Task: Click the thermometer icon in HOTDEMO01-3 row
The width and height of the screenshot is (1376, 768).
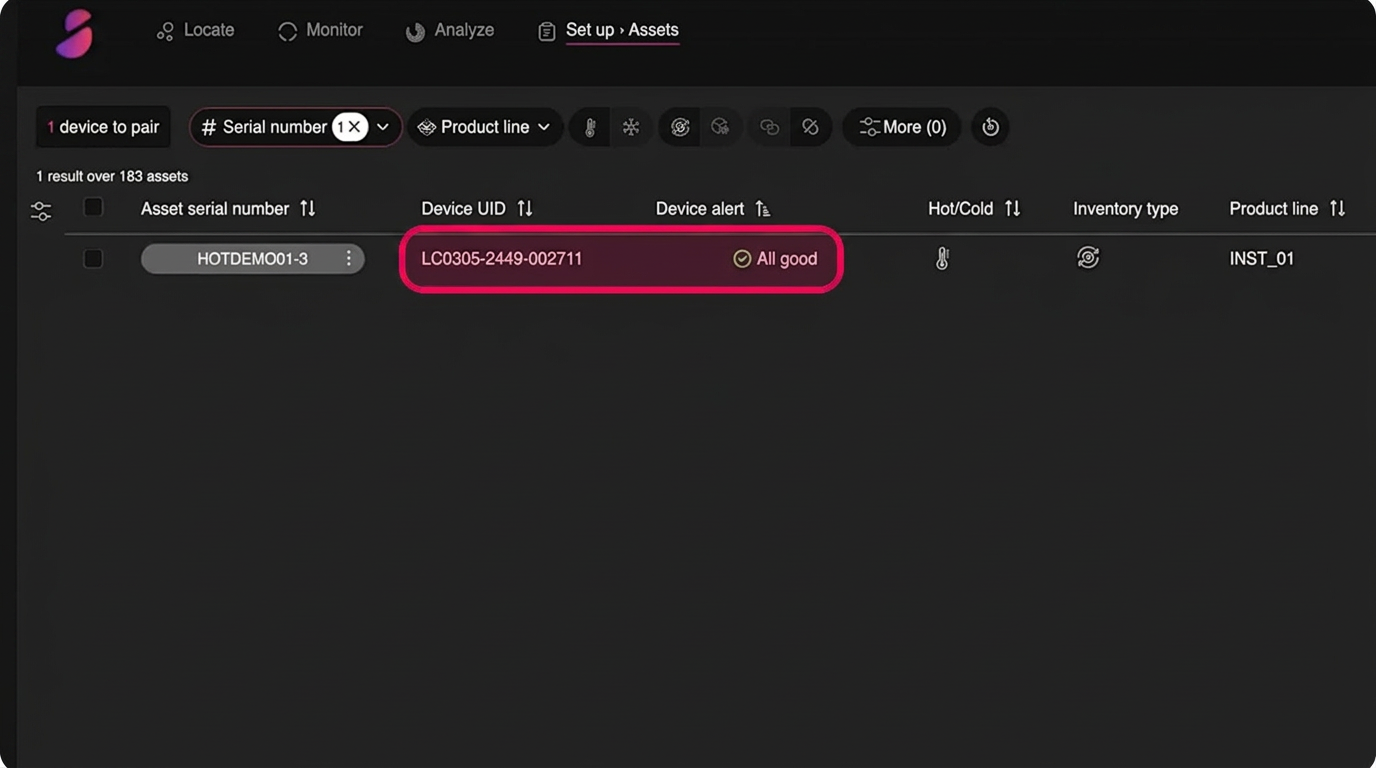Action: pyautogui.click(x=942, y=258)
